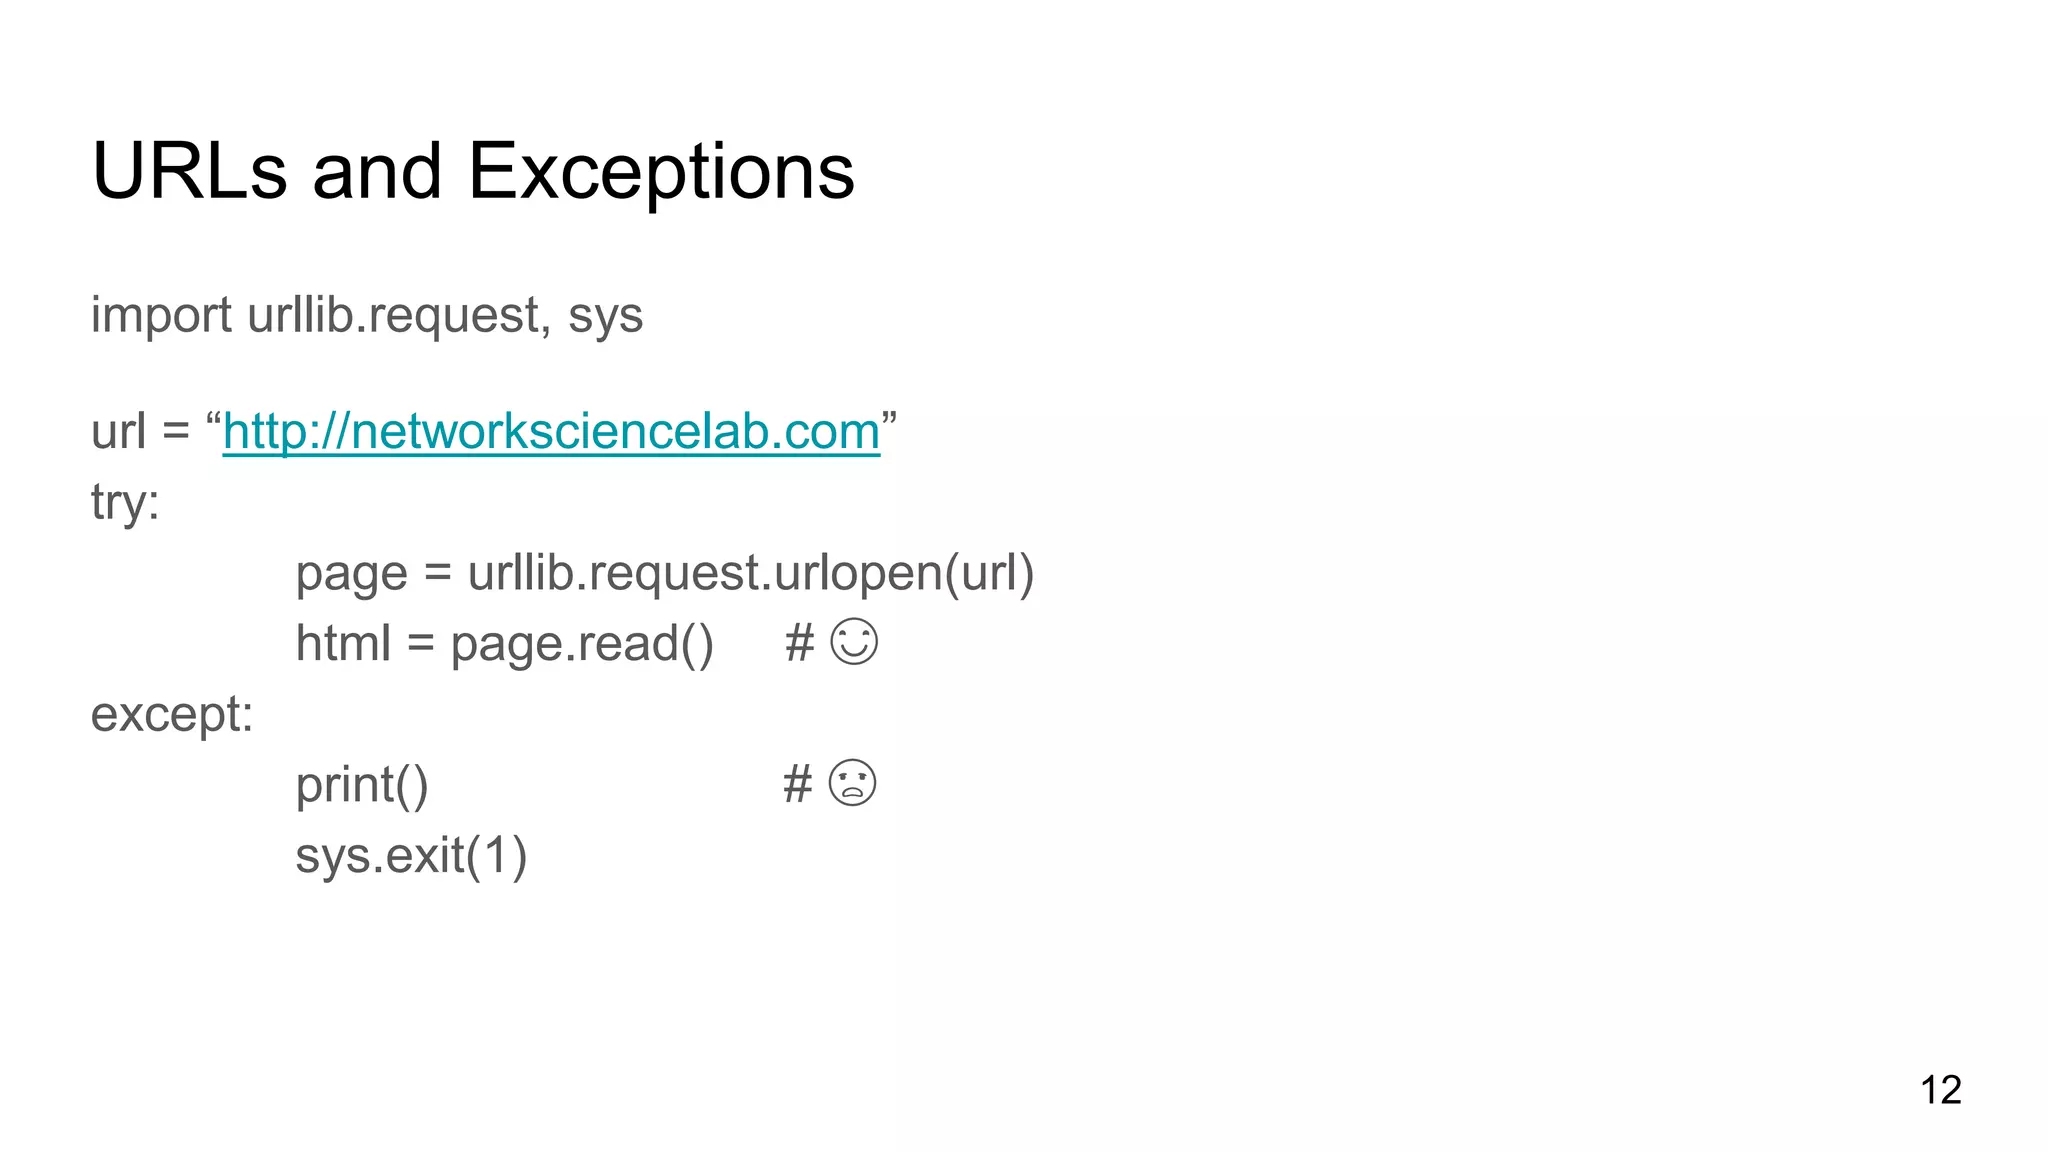Image resolution: width=2048 pixels, height=1152 pixels.
Task: Click the "urlopen(url)" call text
Action: click(904, 573)
